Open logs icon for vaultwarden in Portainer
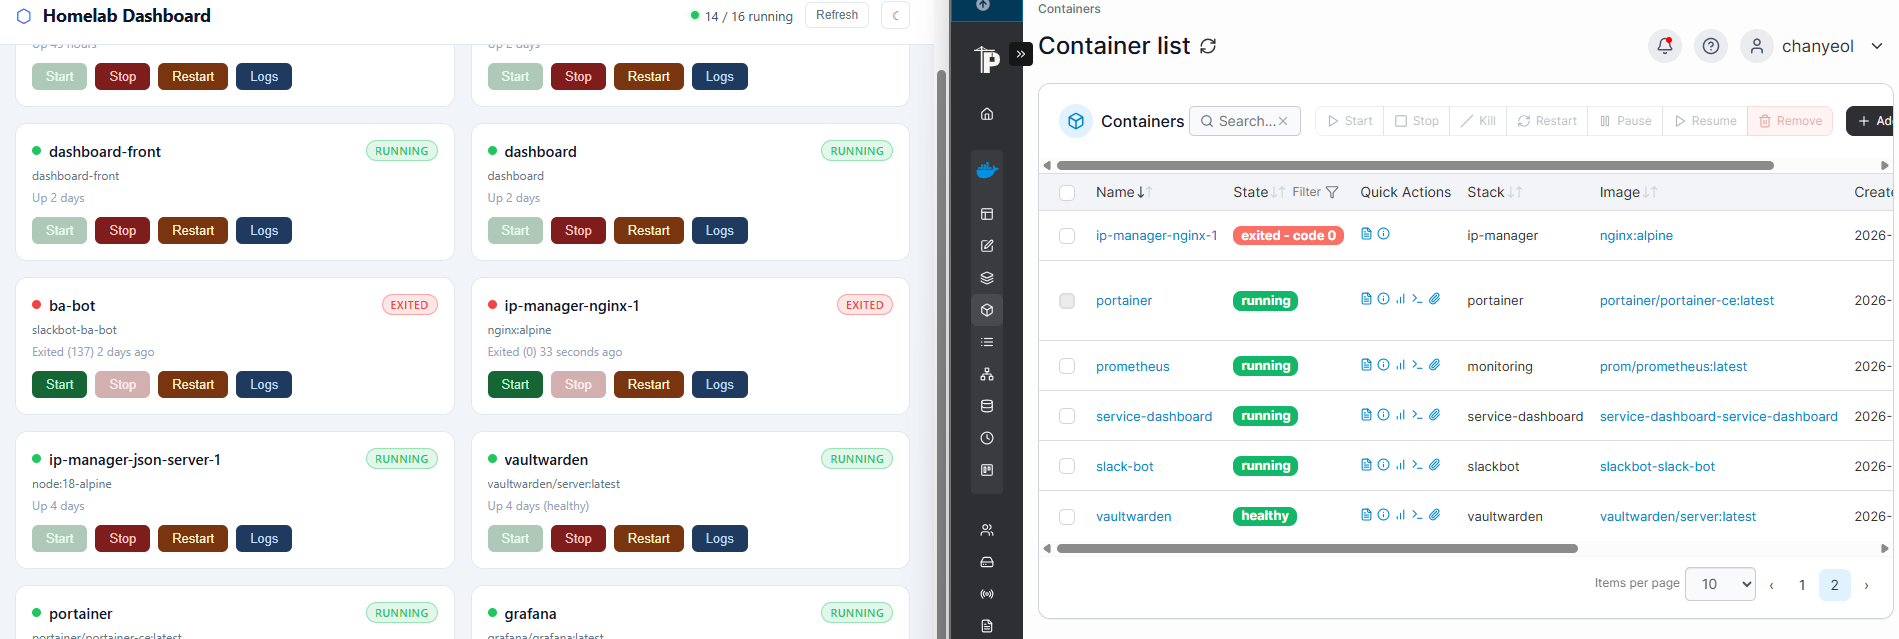The image size is (1899, 639). [1366, 515]
